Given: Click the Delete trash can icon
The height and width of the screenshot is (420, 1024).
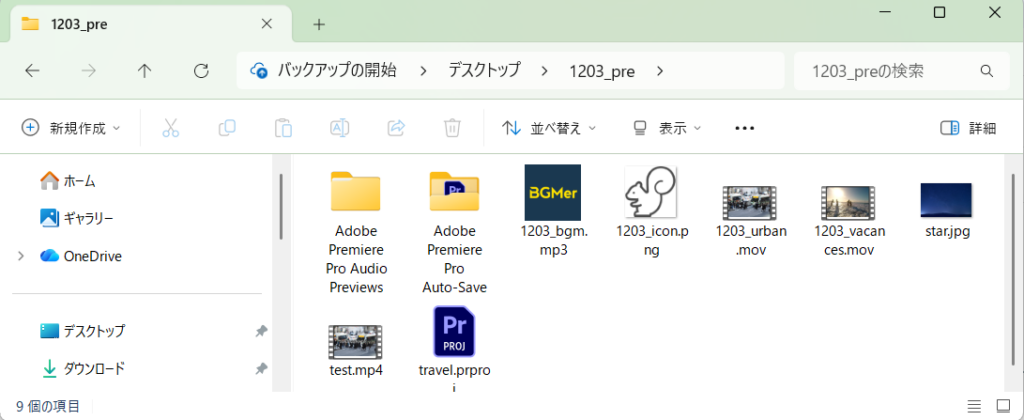Looking at the screenshot, I should pos(452,128).
